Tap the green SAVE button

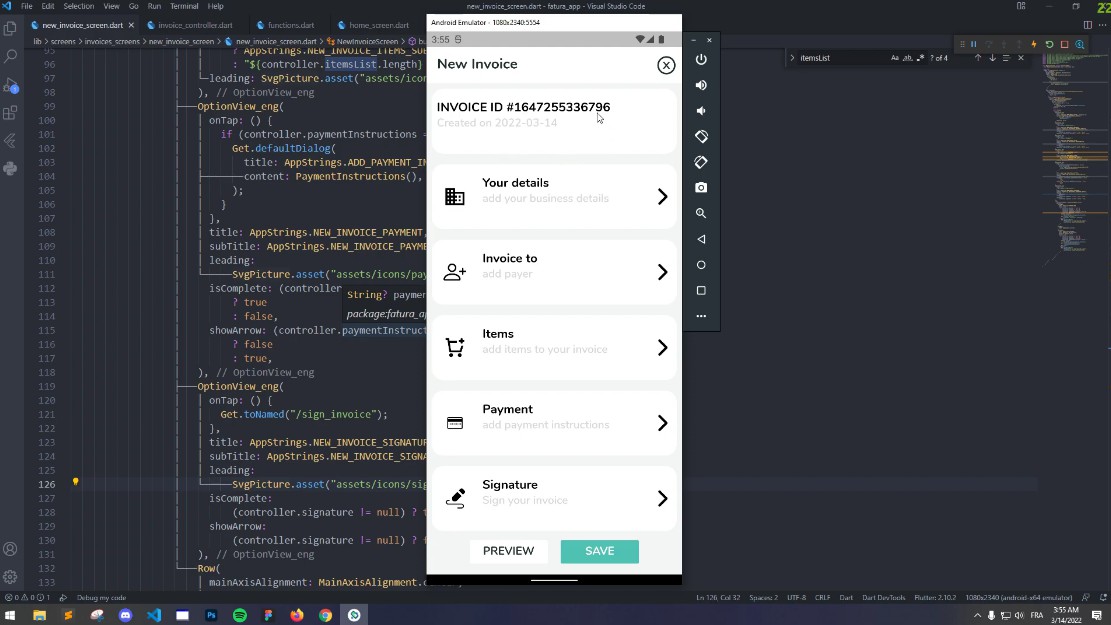pos(599,551)
